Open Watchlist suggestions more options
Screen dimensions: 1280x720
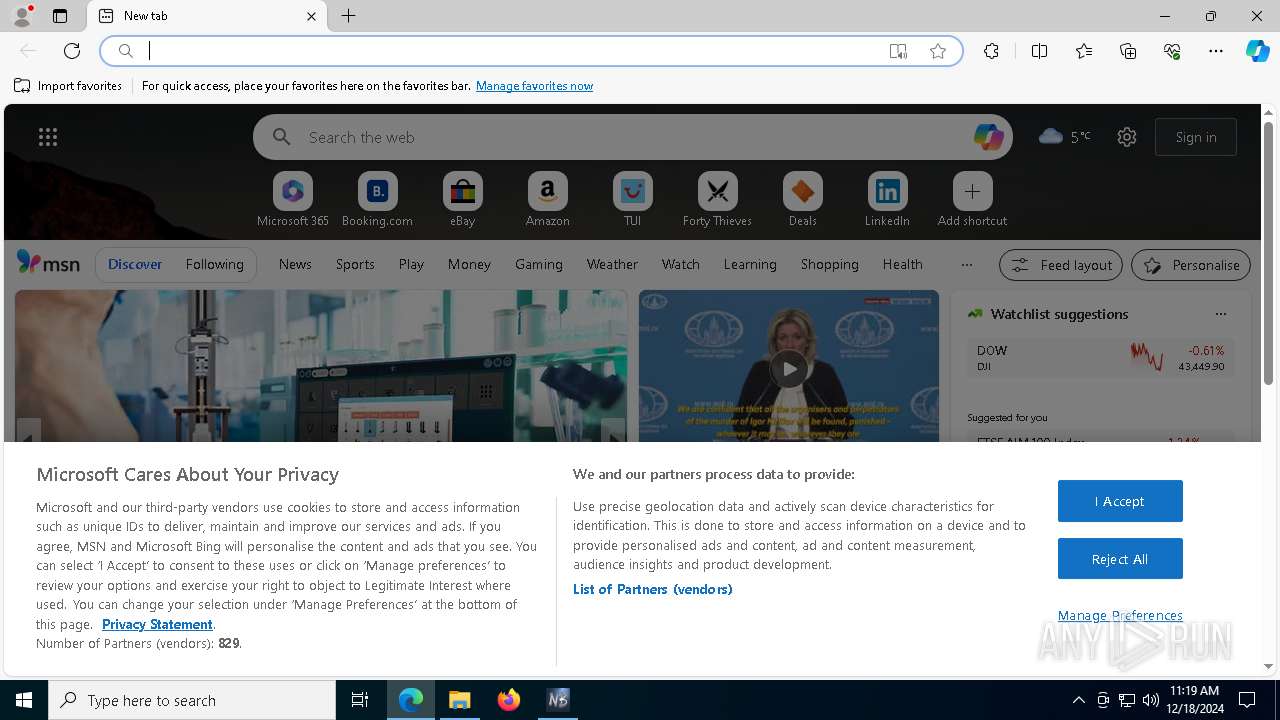[1220, 314]
